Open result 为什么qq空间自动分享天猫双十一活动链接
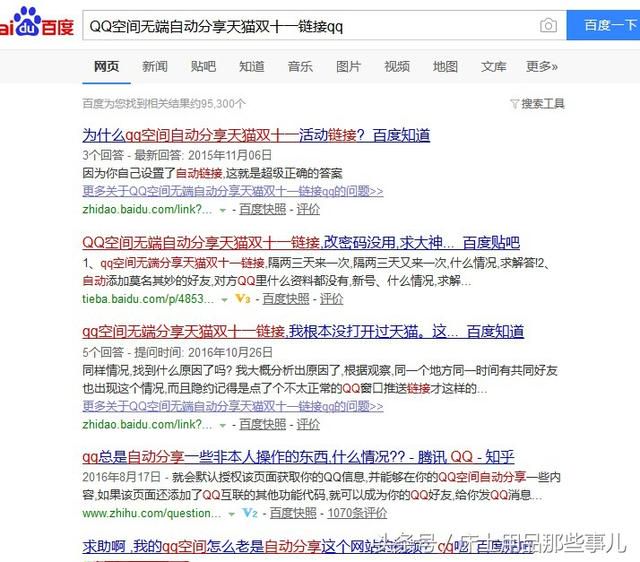This screenshot has width=640, height=562. [x=256, y=135]
